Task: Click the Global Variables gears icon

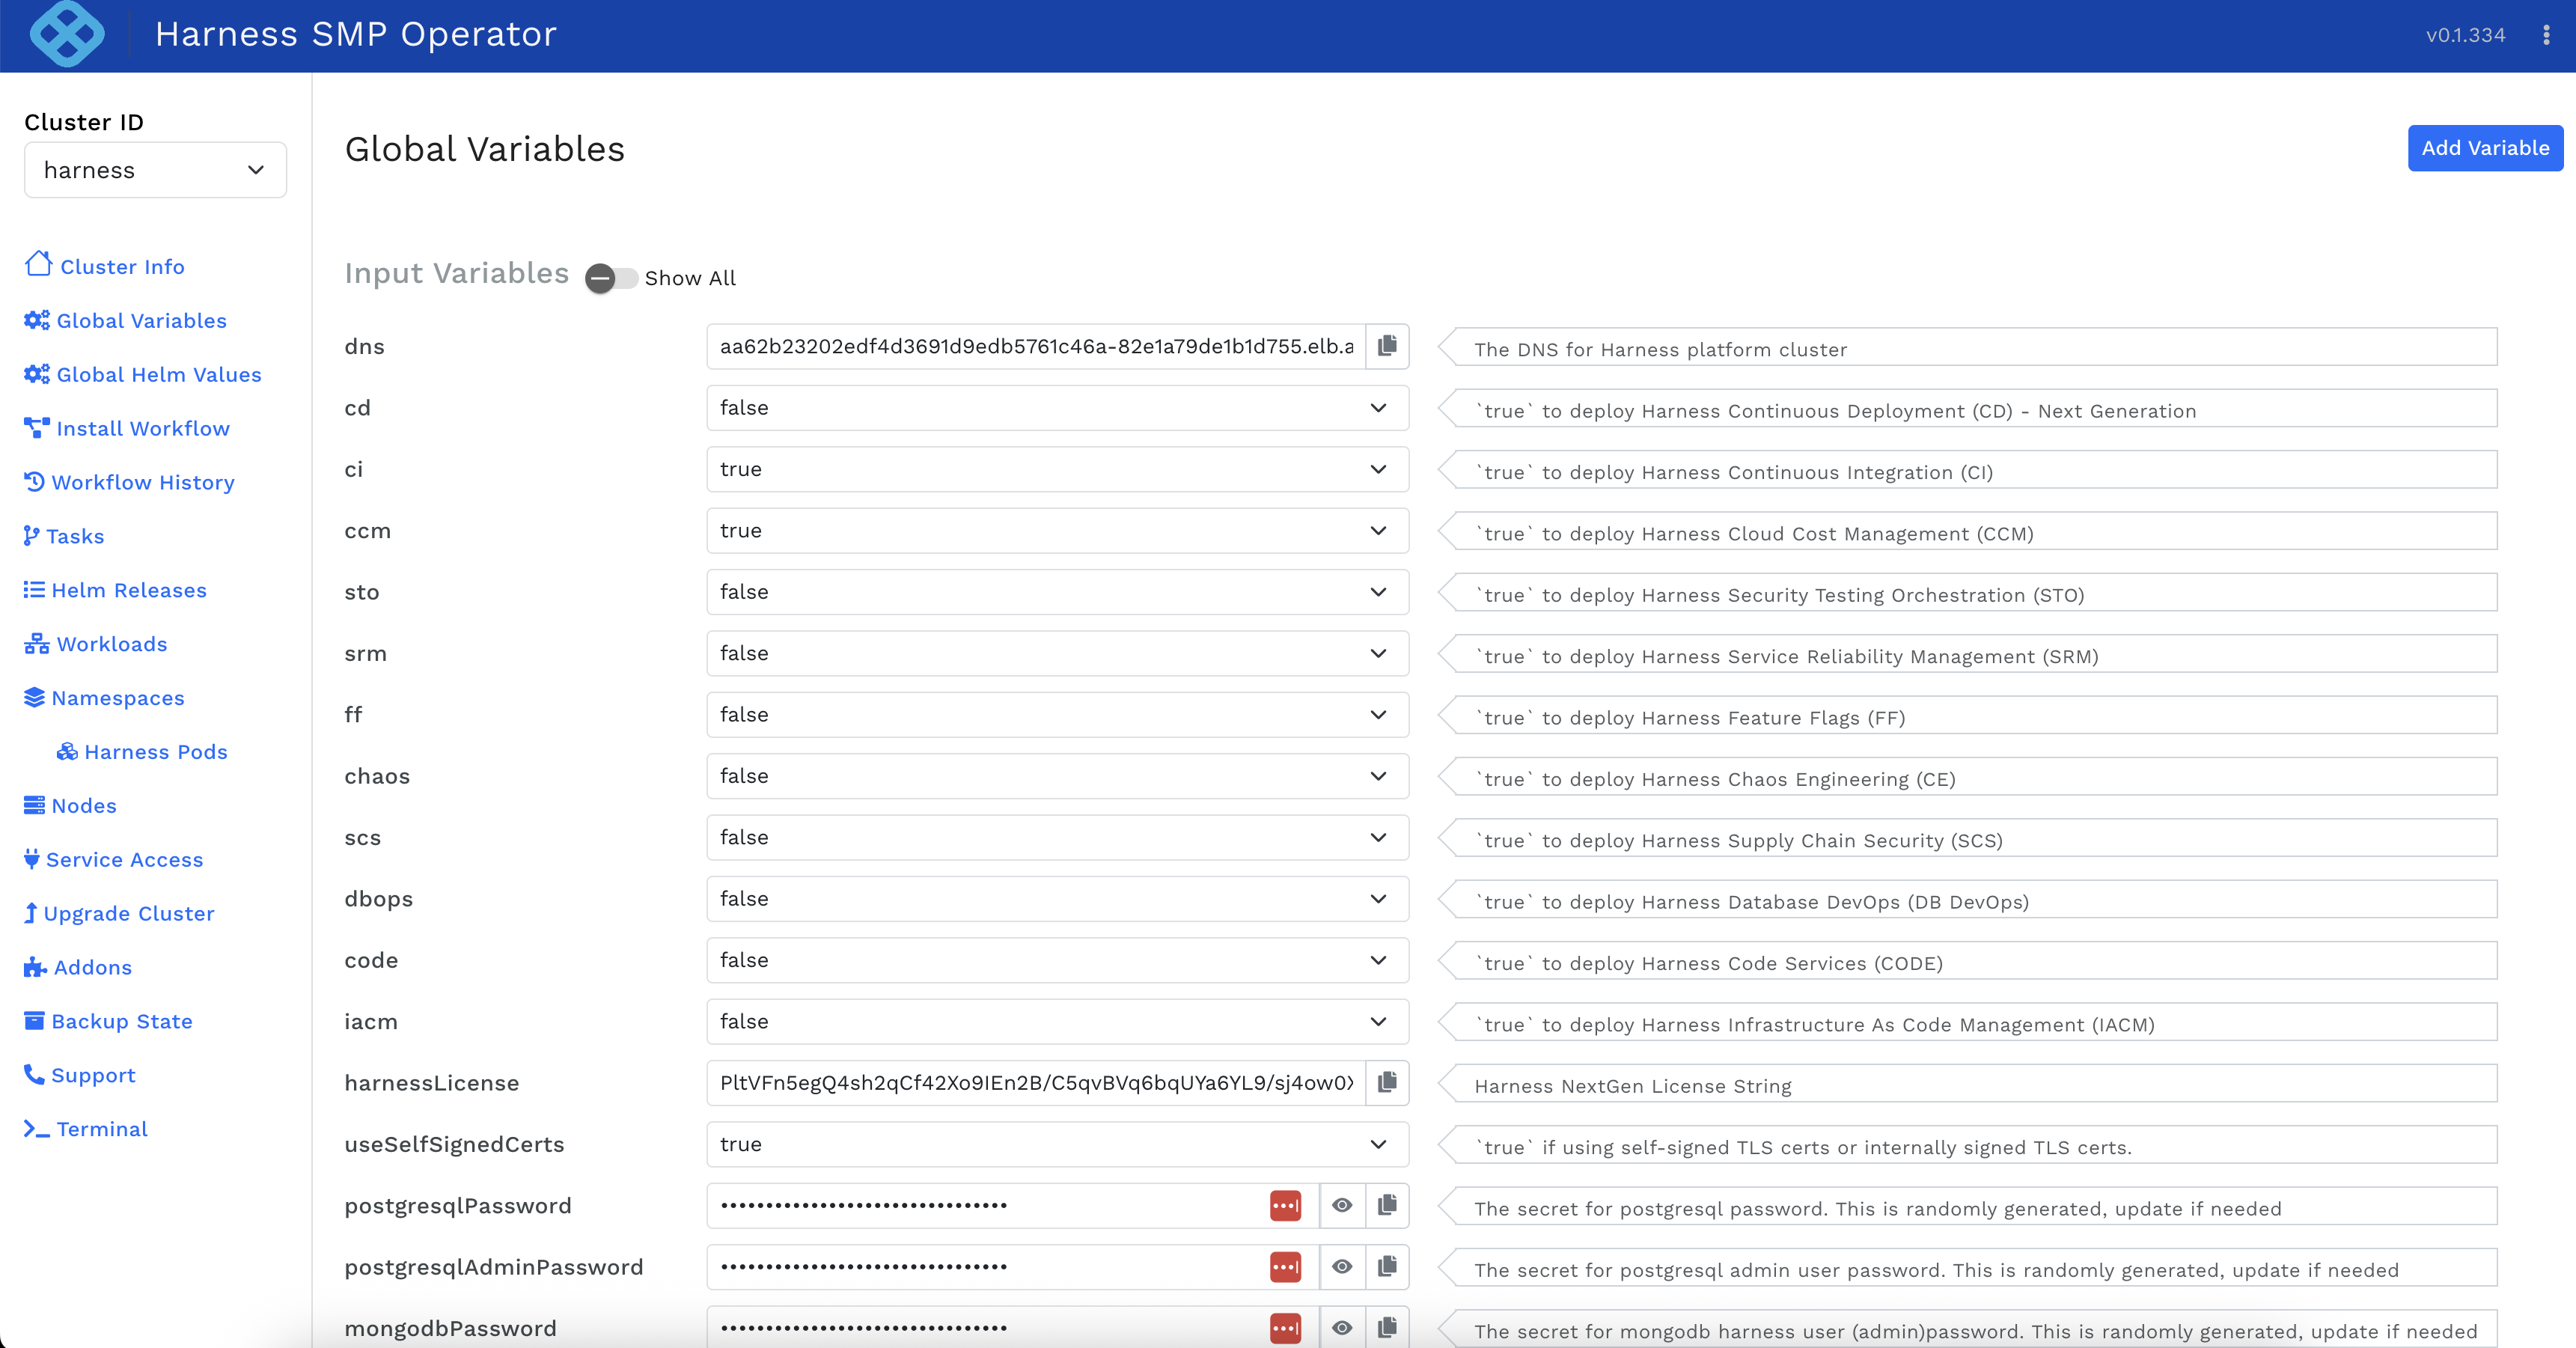Action: [x=37, y=320]
